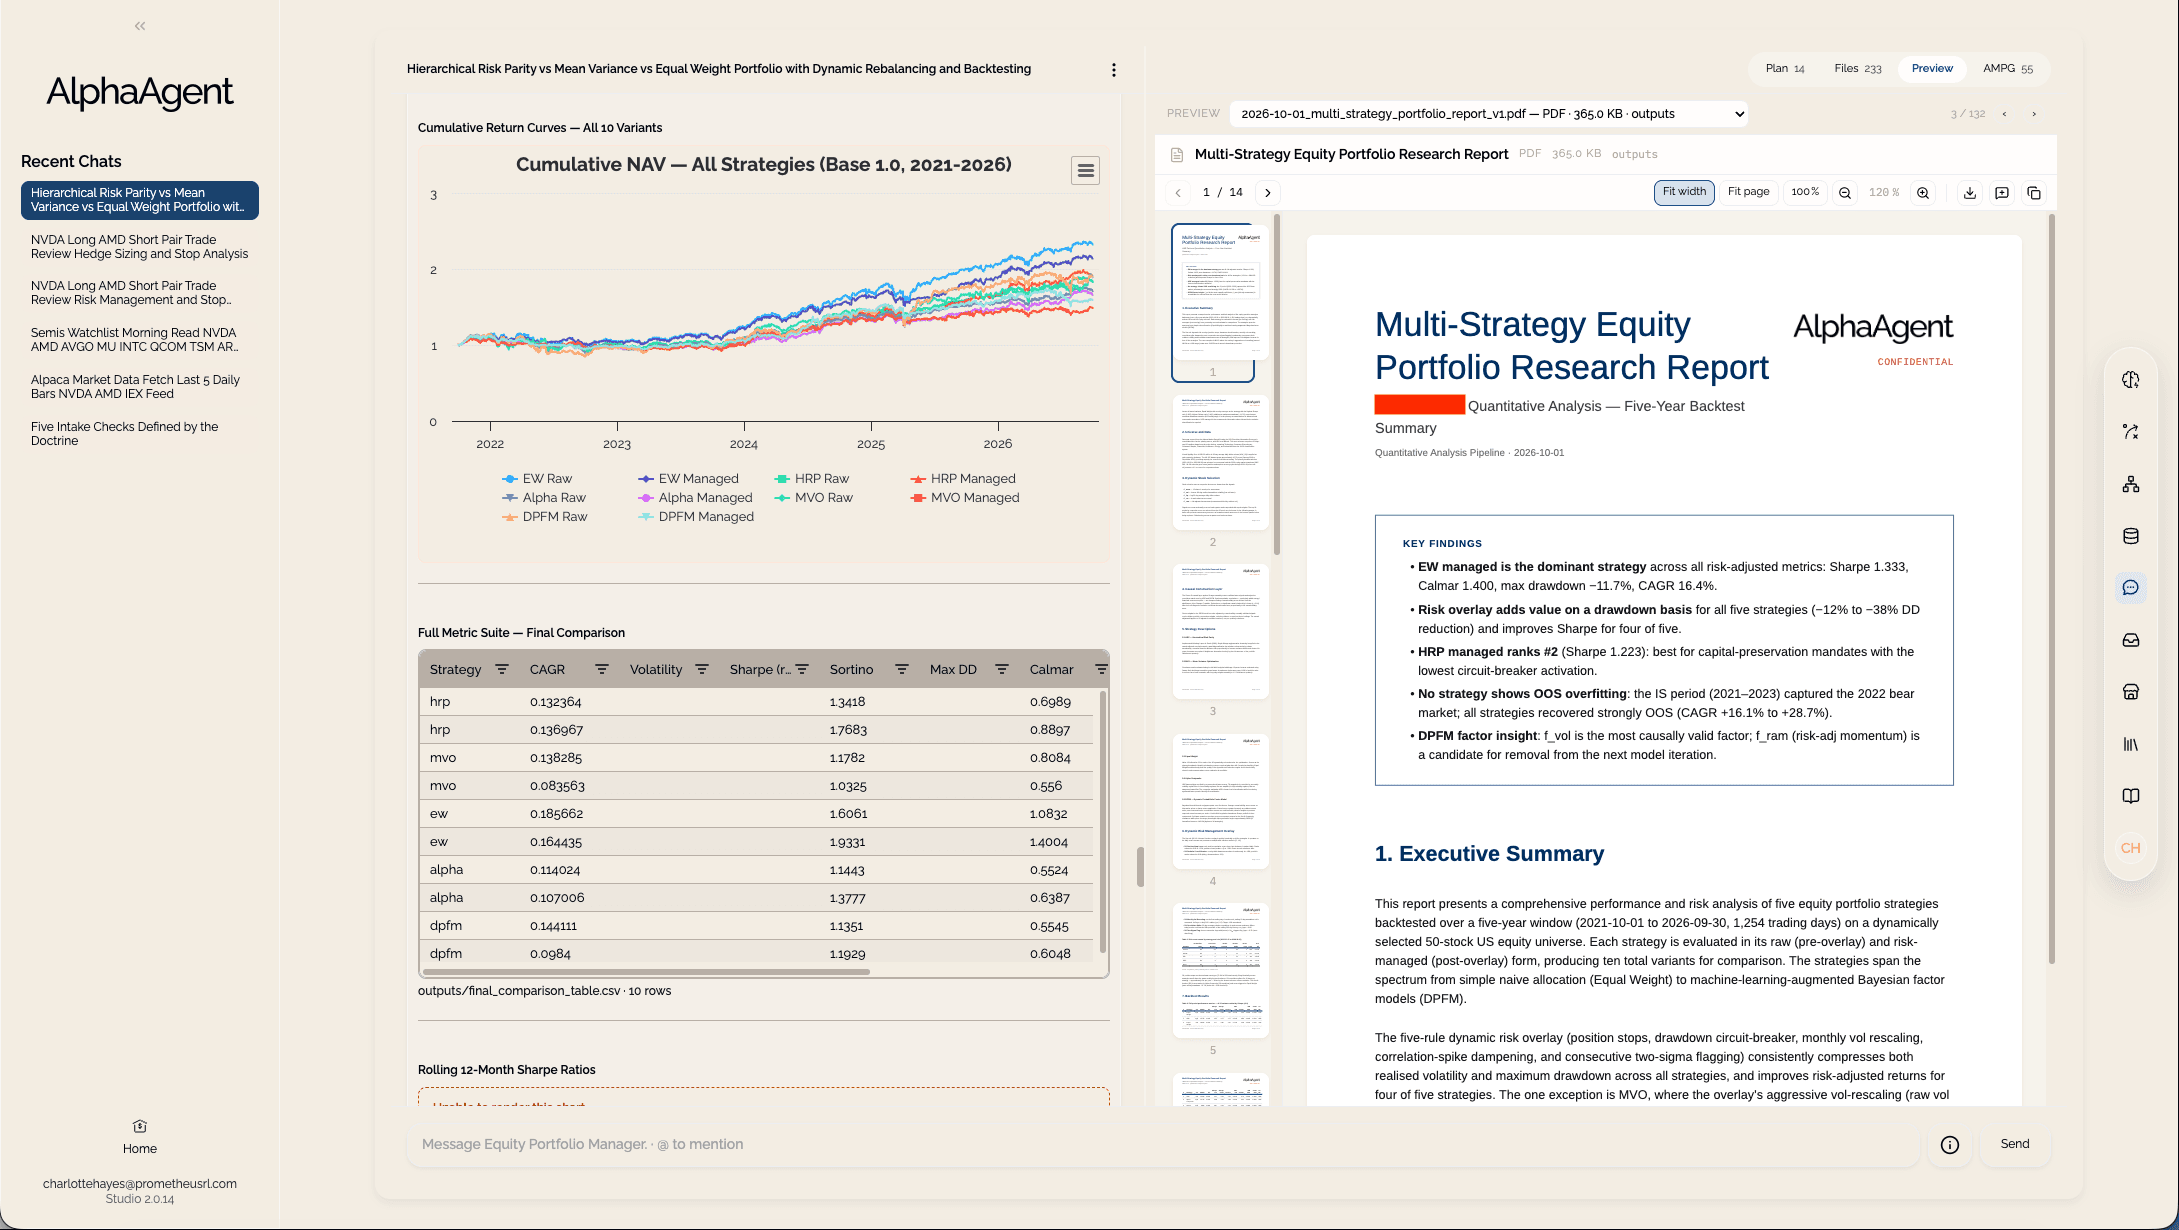
Task: Open the Max DD column filter menu
Action: [1002, 669]
